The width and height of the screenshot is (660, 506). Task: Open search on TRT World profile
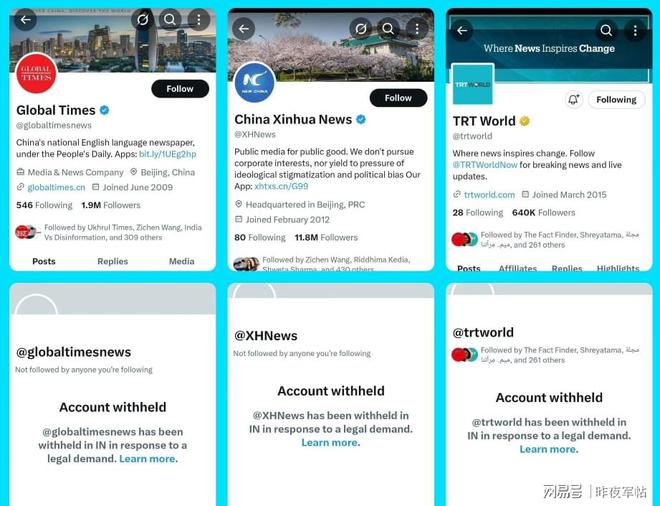606,31
